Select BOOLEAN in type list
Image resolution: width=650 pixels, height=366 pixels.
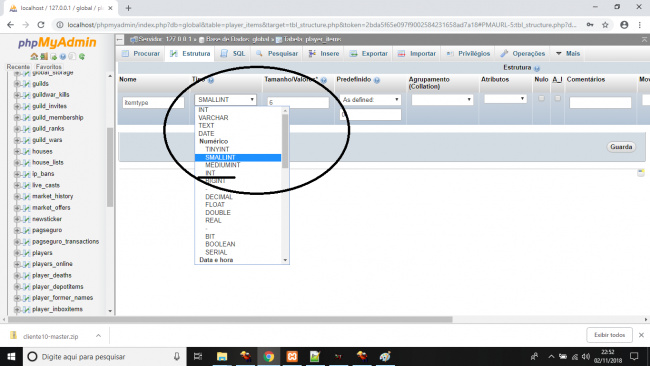pos(220,244)
